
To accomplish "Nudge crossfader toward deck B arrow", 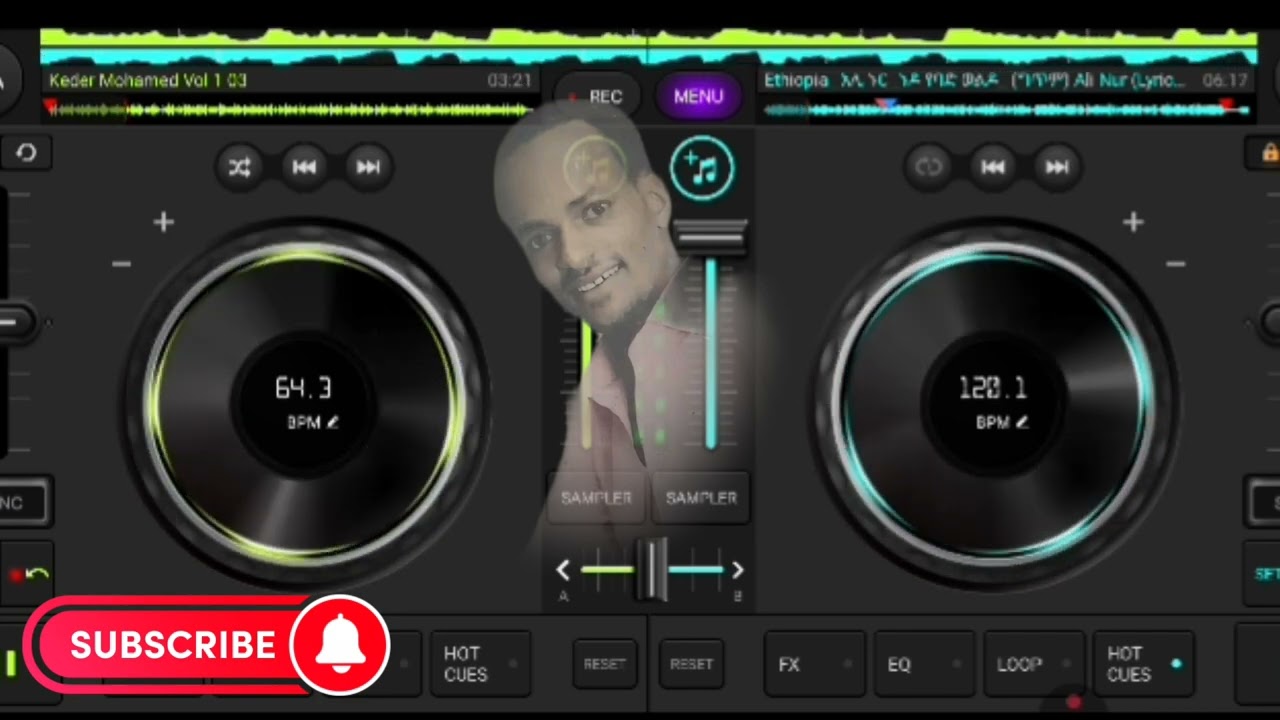I will tap(738, 570).
